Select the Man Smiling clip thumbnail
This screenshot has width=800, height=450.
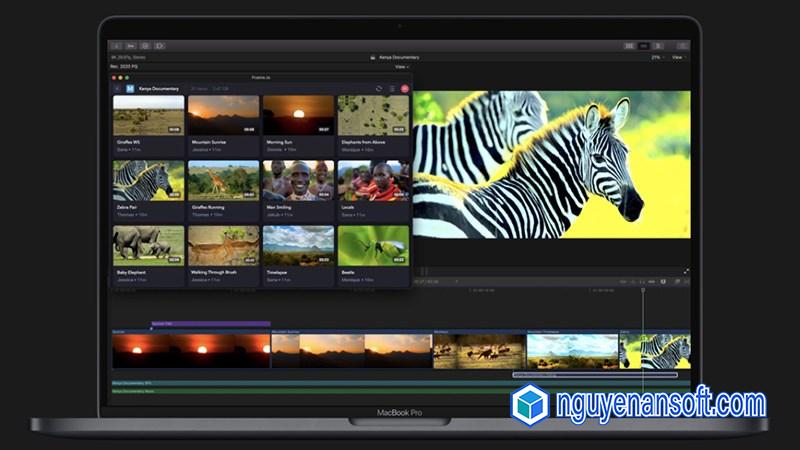297,181
